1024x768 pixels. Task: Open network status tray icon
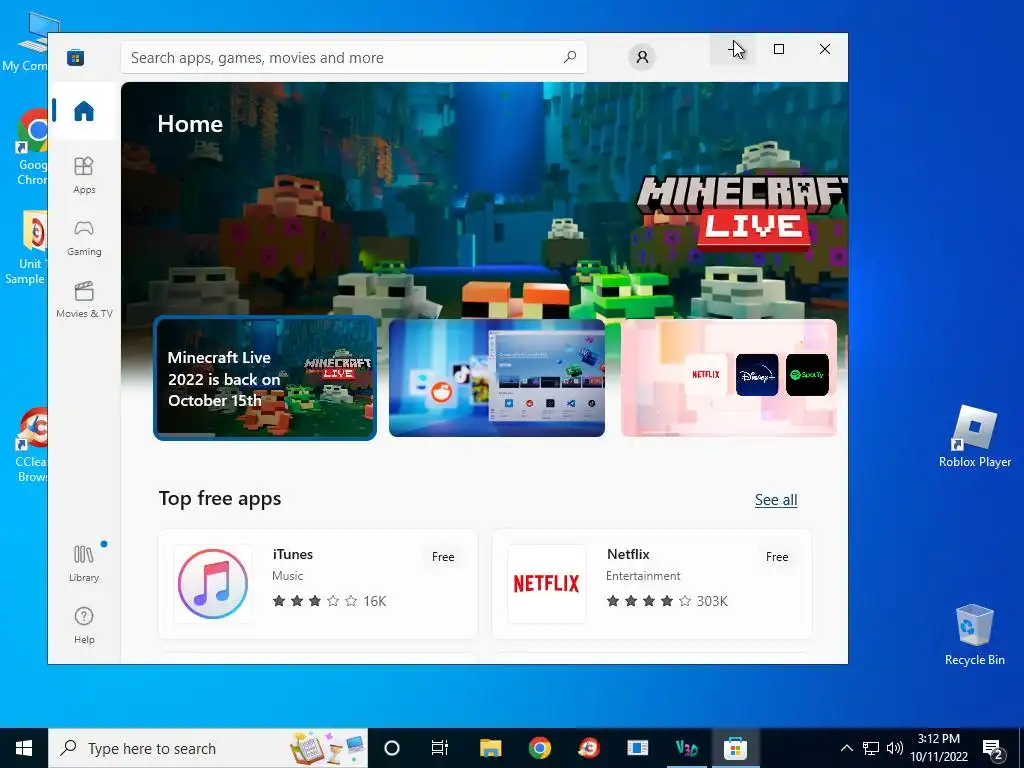tap(871, 748)
